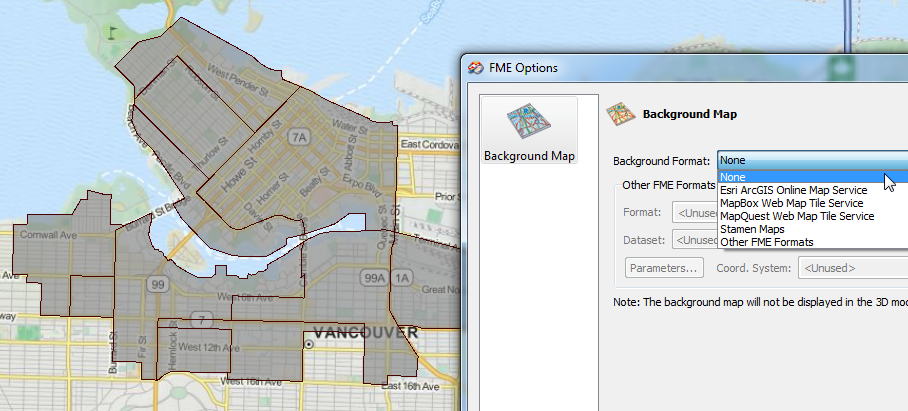Image resolution: width=908 pixels, height=411 pixels.
Task: Click the Background Map heading text
Action: pyautogui.click(x=690, y=114)
